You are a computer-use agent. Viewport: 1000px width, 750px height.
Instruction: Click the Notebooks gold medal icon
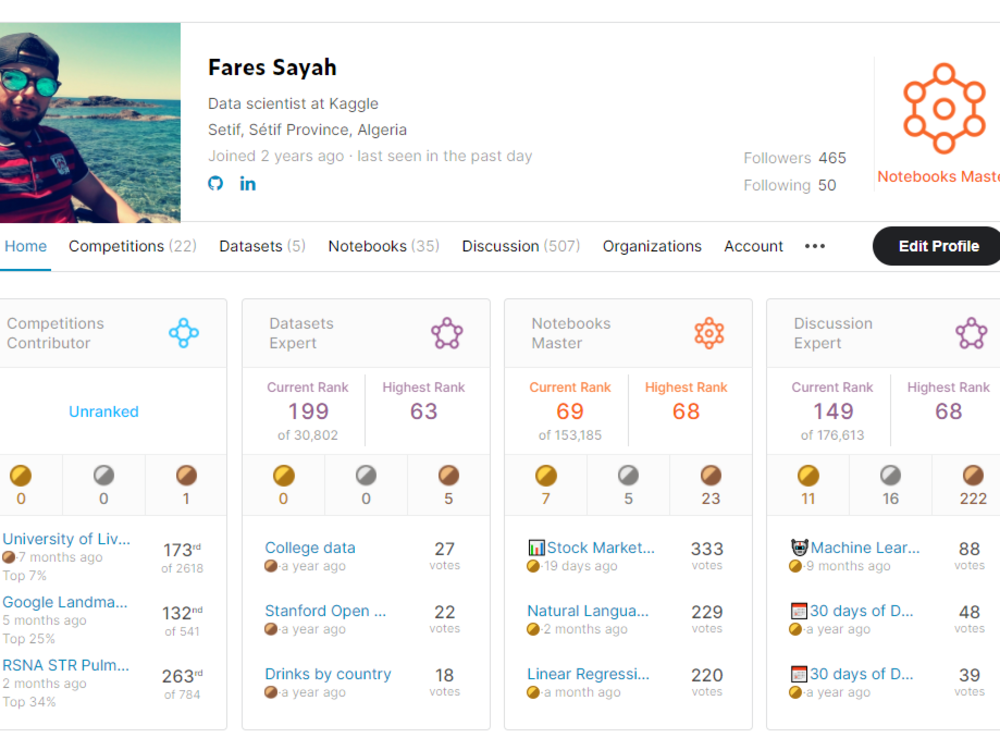(546, 475)
